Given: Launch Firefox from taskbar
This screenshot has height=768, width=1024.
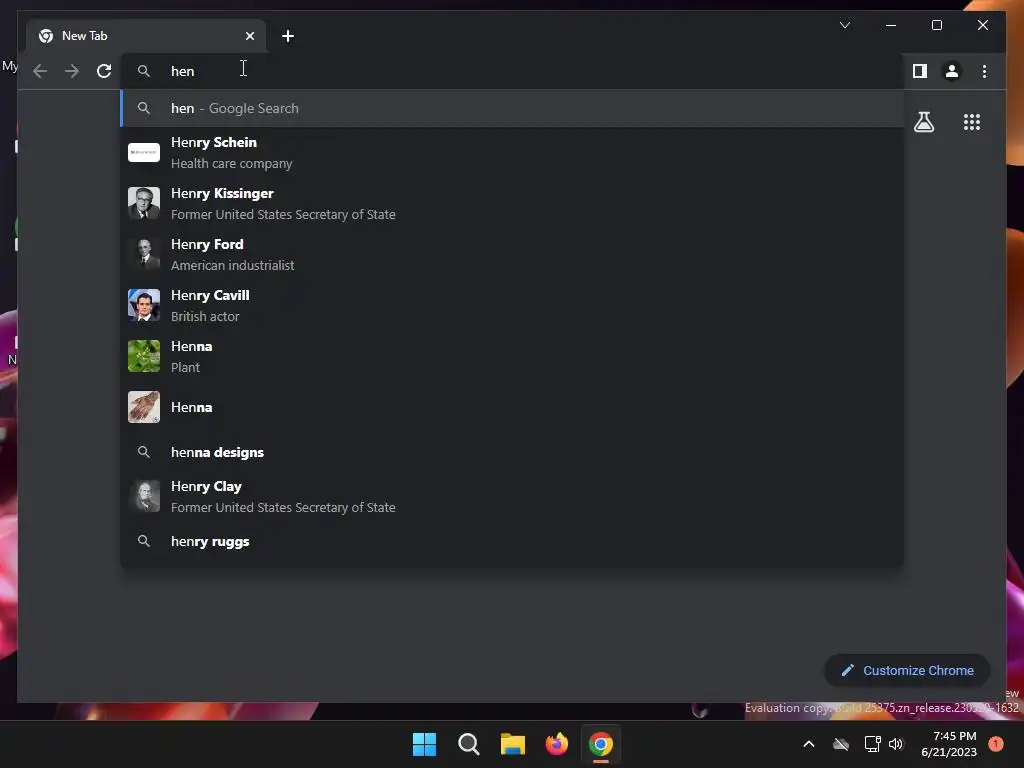Looking at the screenshot, I should tap(556, 744).
